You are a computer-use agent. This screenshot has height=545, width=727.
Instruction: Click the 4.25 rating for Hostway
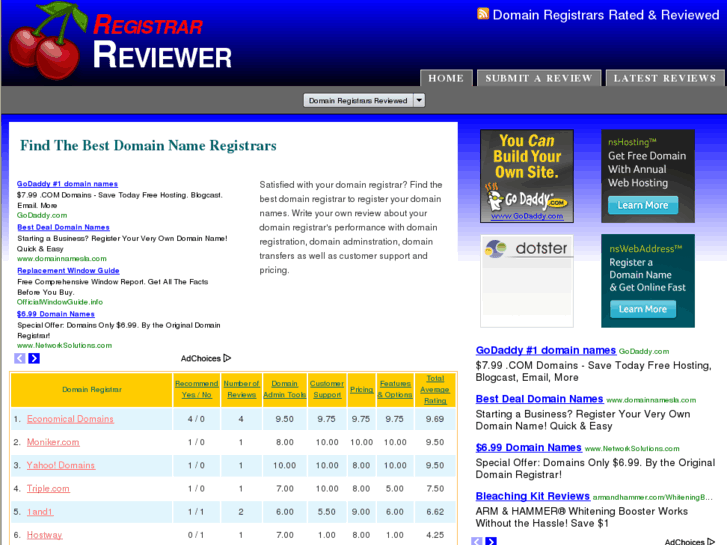coord(435,535)
